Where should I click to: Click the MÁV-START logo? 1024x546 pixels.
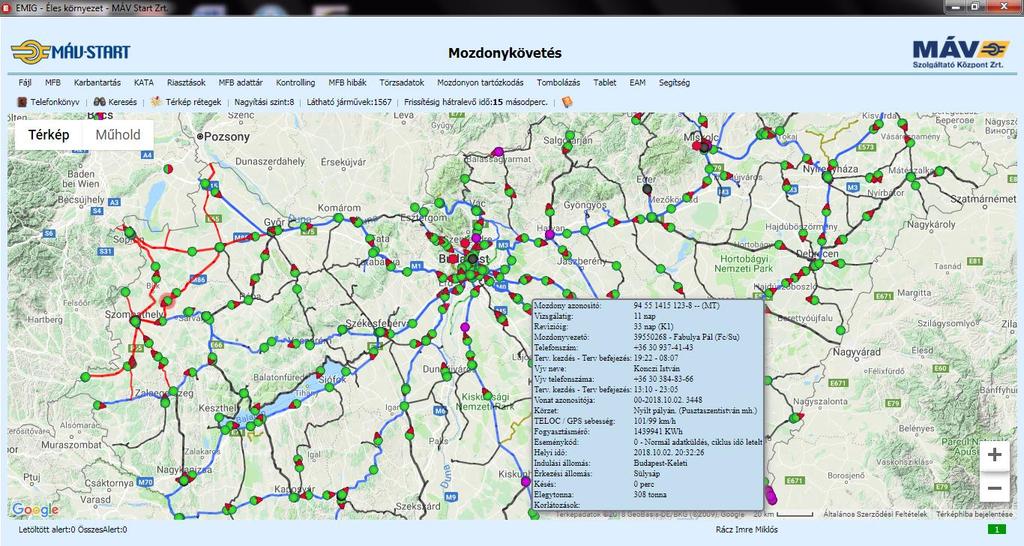click(x=71, y=52)
